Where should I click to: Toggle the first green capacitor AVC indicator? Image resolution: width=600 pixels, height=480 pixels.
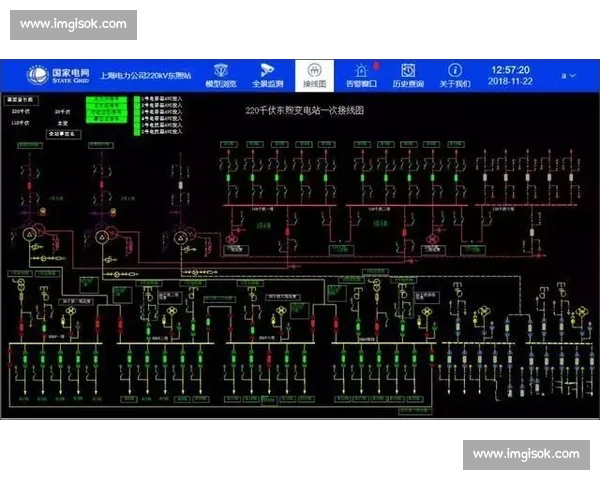136,100
